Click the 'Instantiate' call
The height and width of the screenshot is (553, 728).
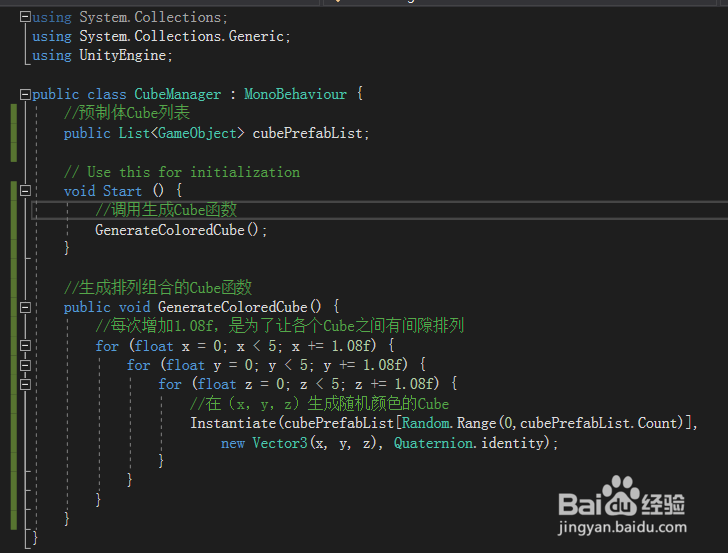[x=233, y=423]
